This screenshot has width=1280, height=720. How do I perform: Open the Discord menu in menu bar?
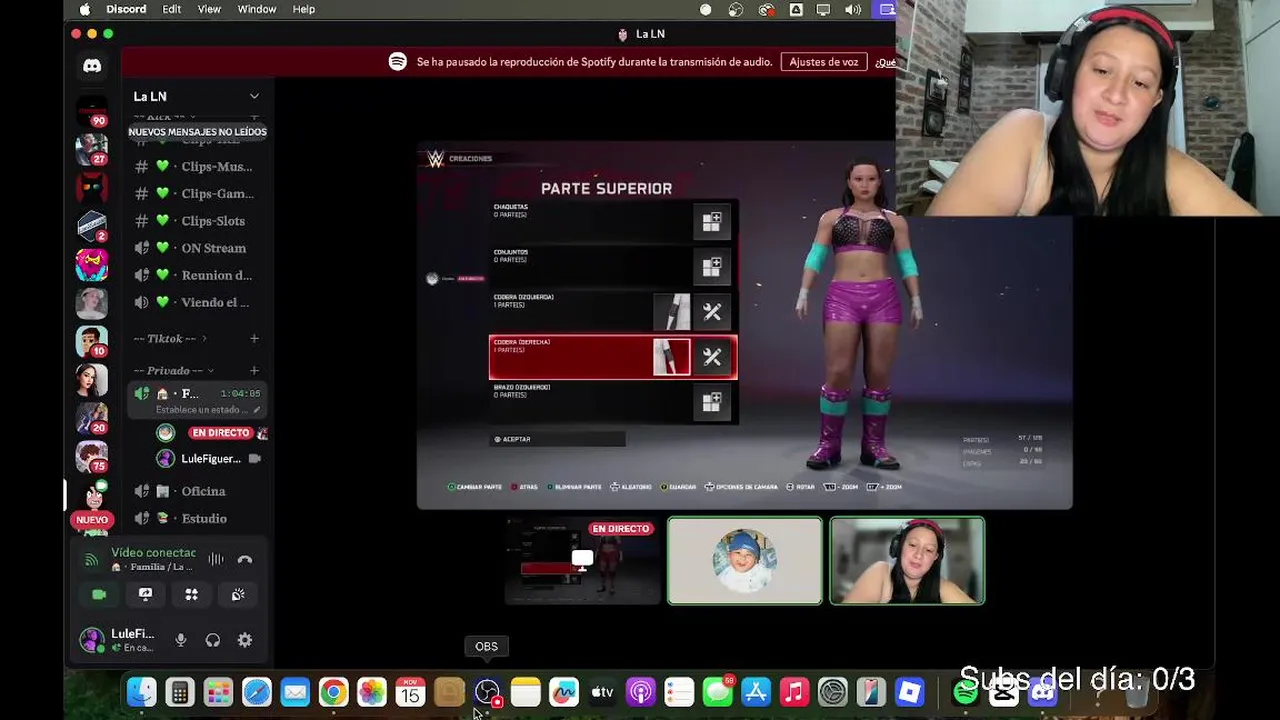click(x=126, y=9)
